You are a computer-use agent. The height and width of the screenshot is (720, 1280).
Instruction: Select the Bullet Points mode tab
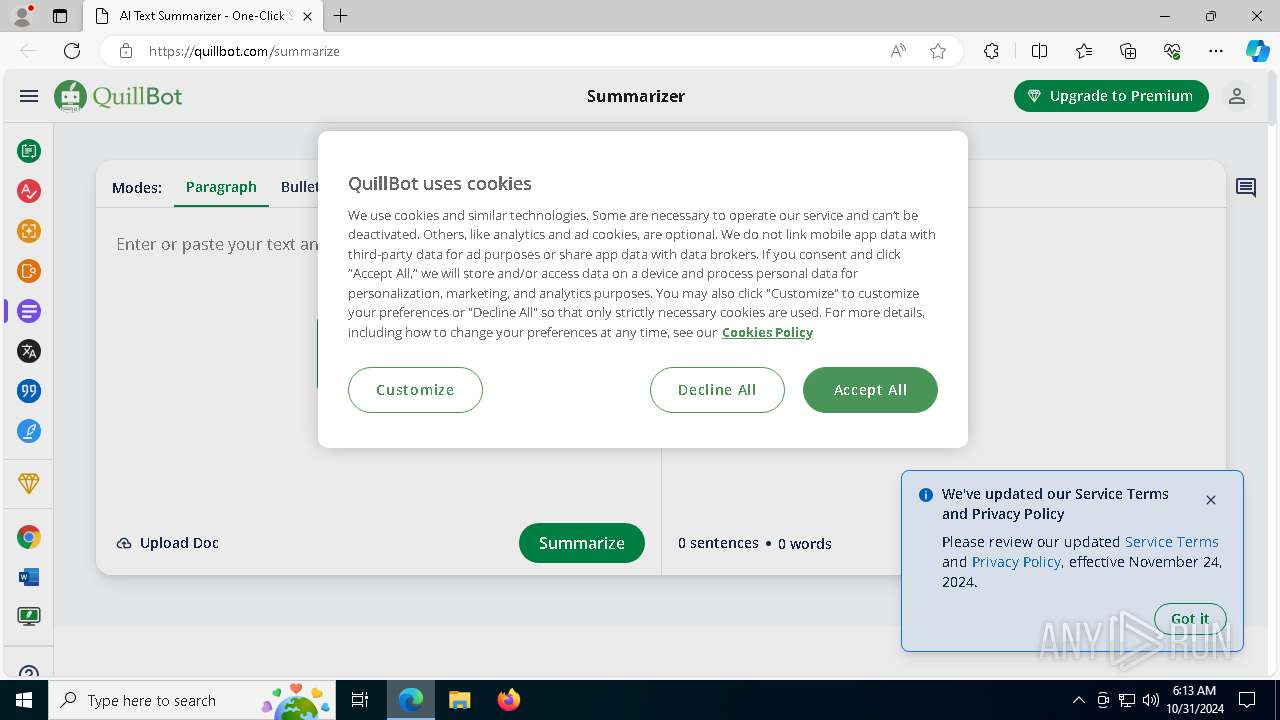[x=300, y=187]
